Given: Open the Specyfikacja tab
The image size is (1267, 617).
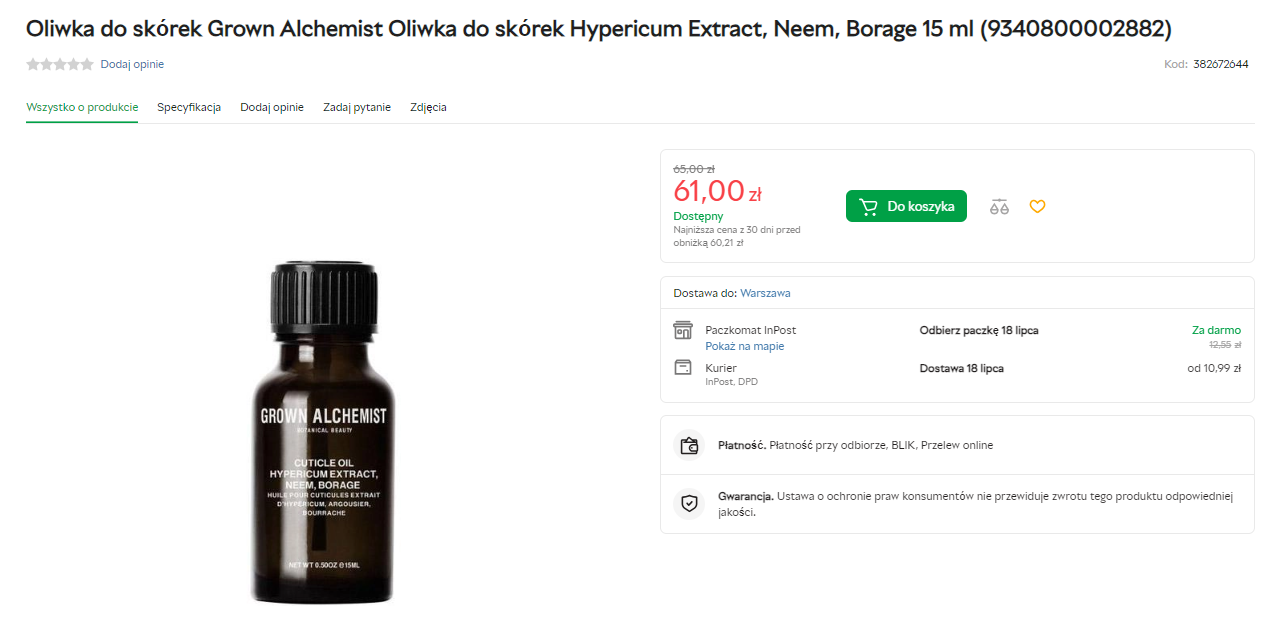Looking at the screenshot, I should click(x=189, y=107).
